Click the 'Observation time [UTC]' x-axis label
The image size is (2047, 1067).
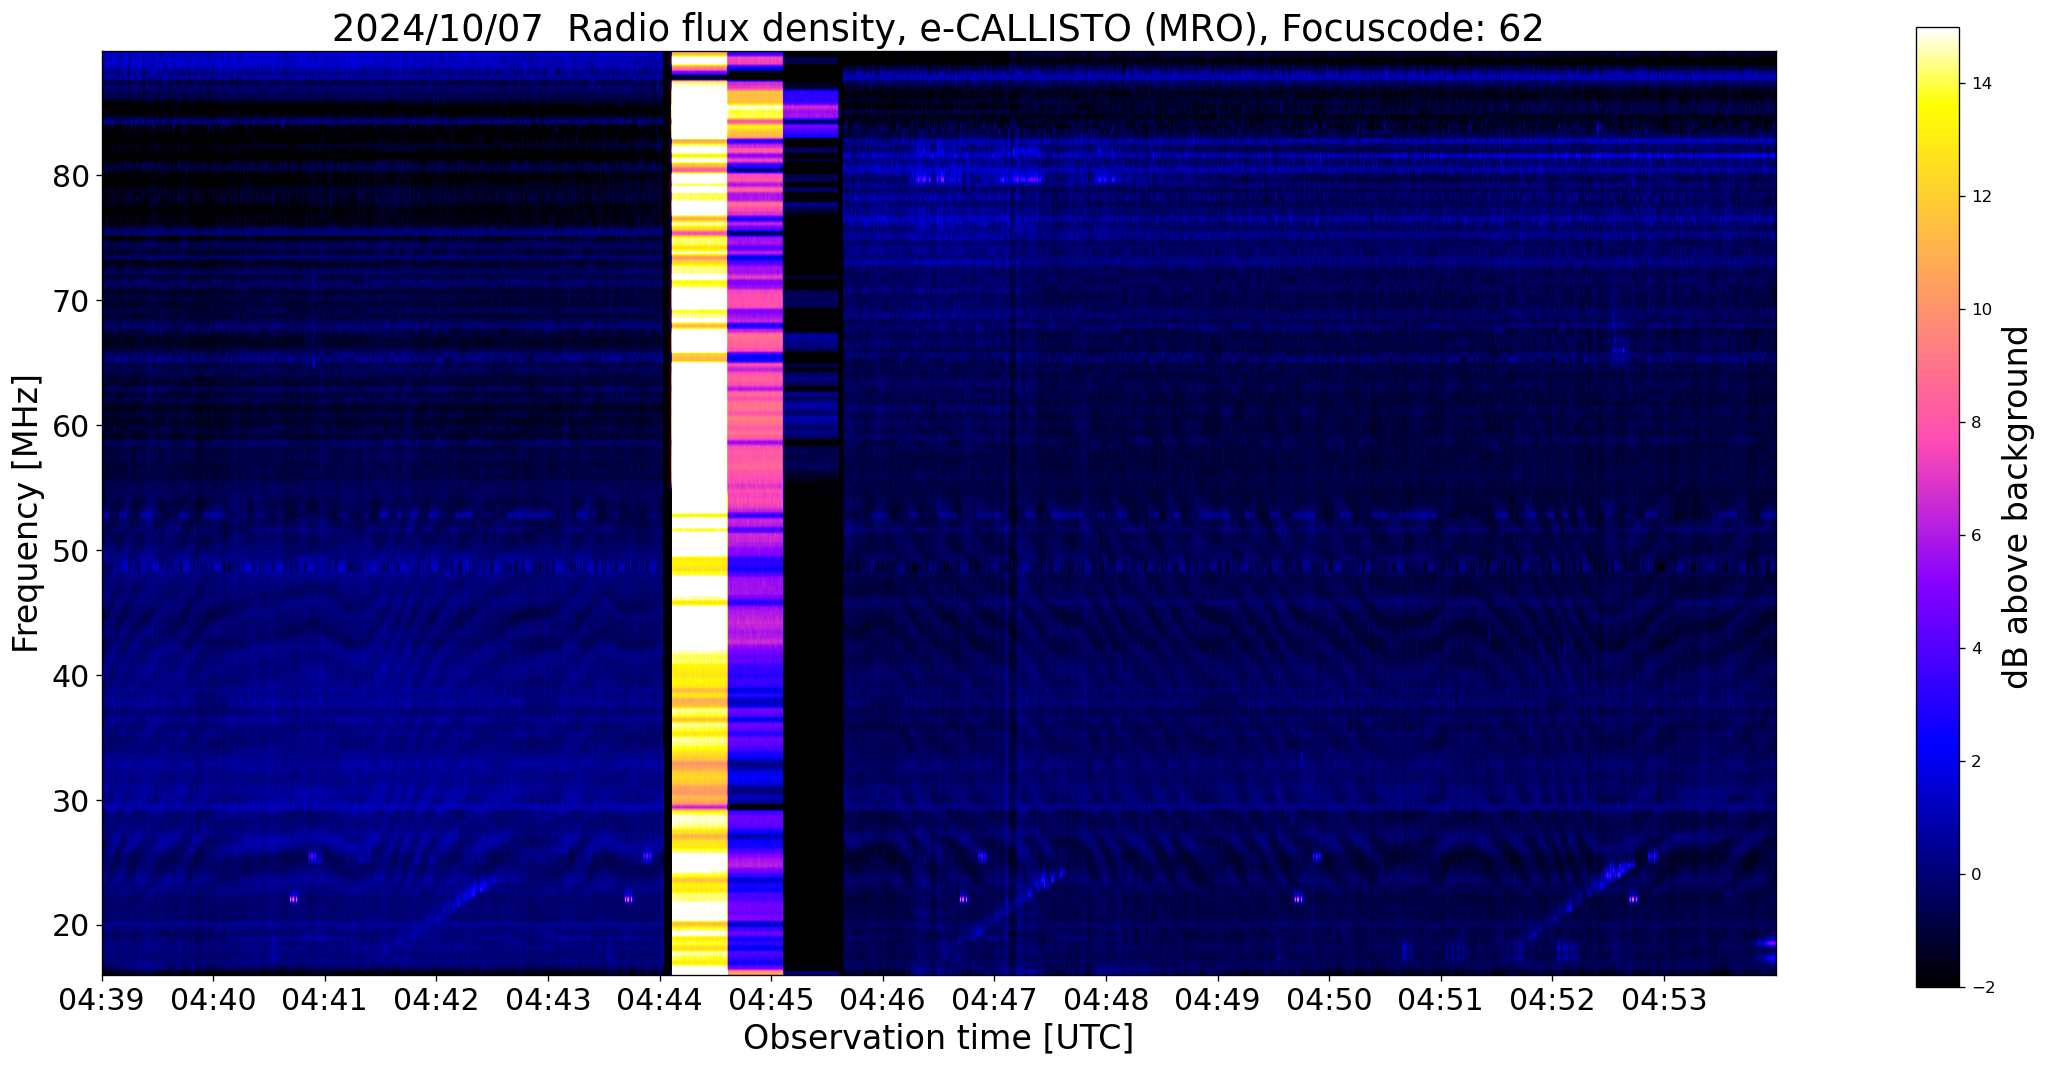(938, 1038)
